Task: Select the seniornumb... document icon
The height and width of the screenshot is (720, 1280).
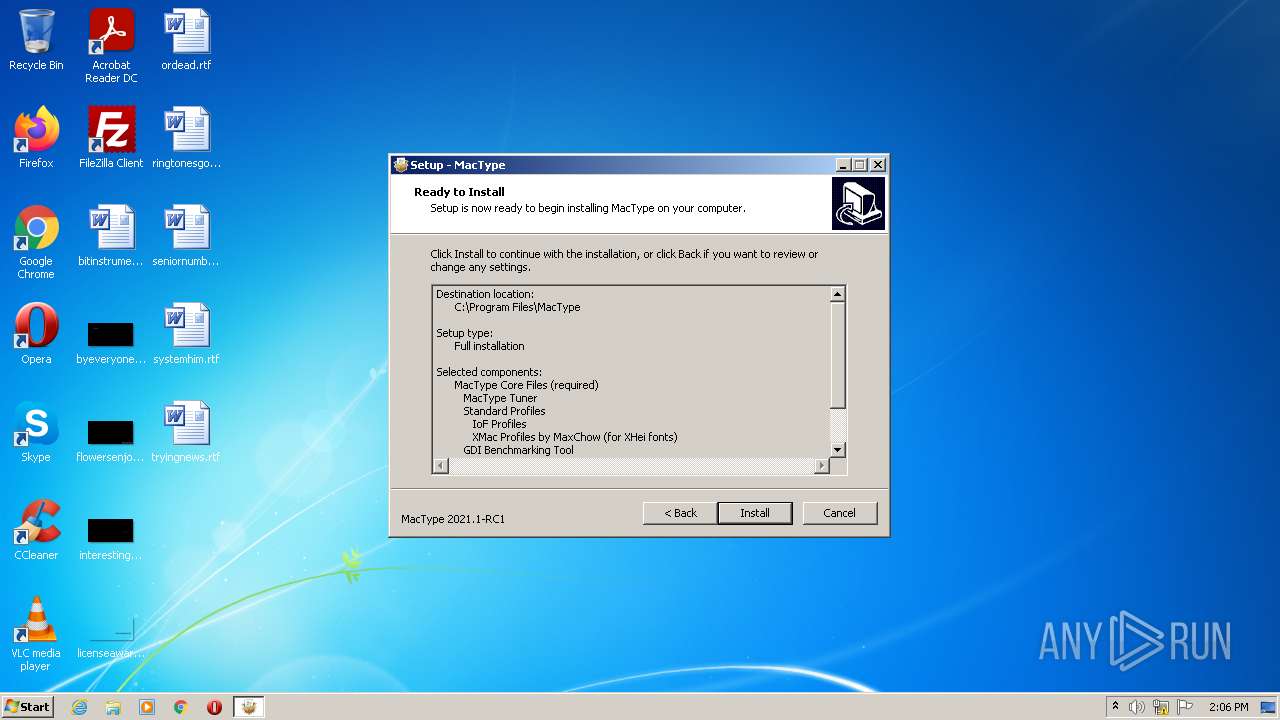Action: pyautogui.click(x=186, y=236)
